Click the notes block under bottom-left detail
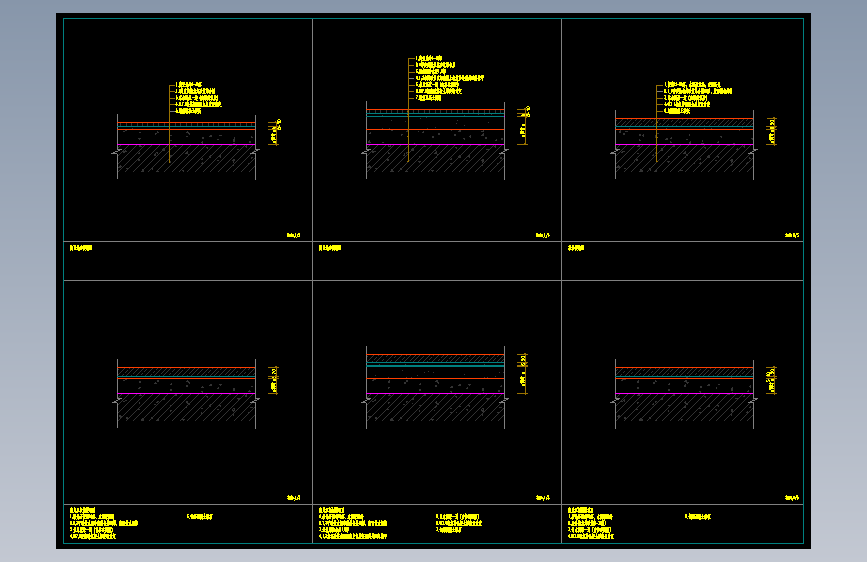 [142, 523]
